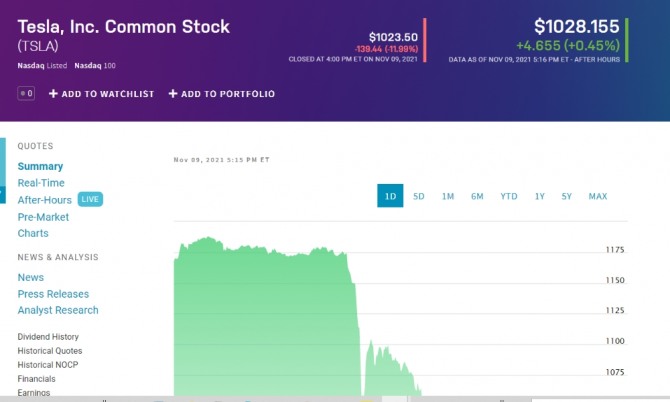
Task: Show the 1M chart range
Action: 448,196
